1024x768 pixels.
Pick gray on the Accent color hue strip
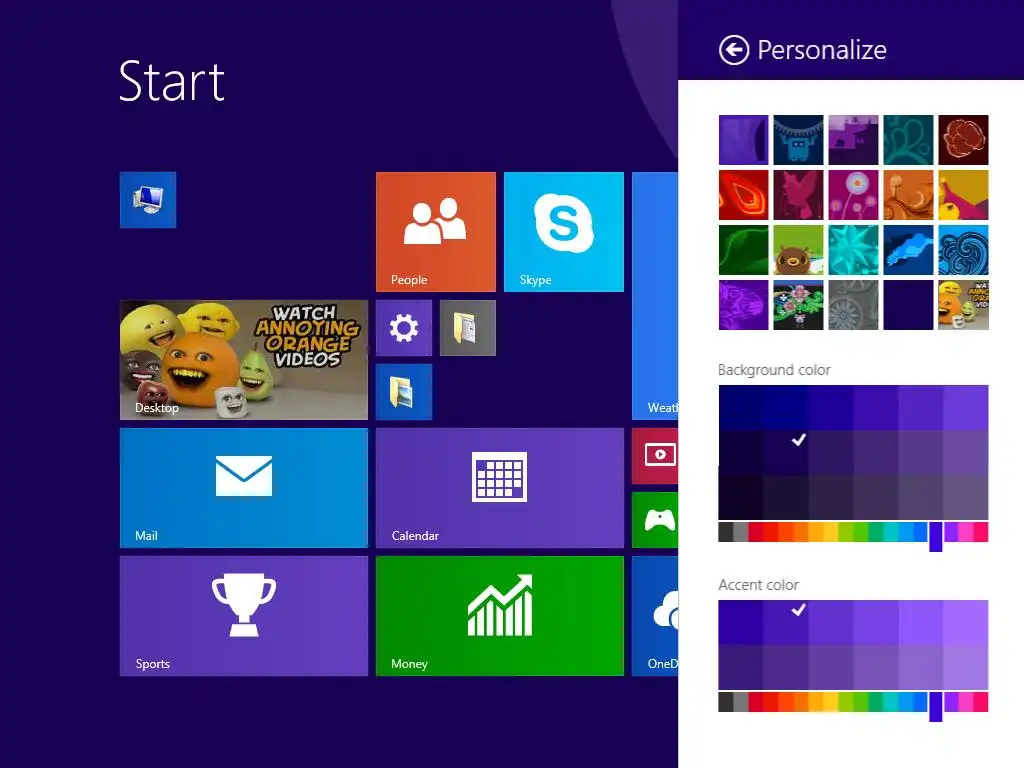pyautogui.click(x=741, y=702)
